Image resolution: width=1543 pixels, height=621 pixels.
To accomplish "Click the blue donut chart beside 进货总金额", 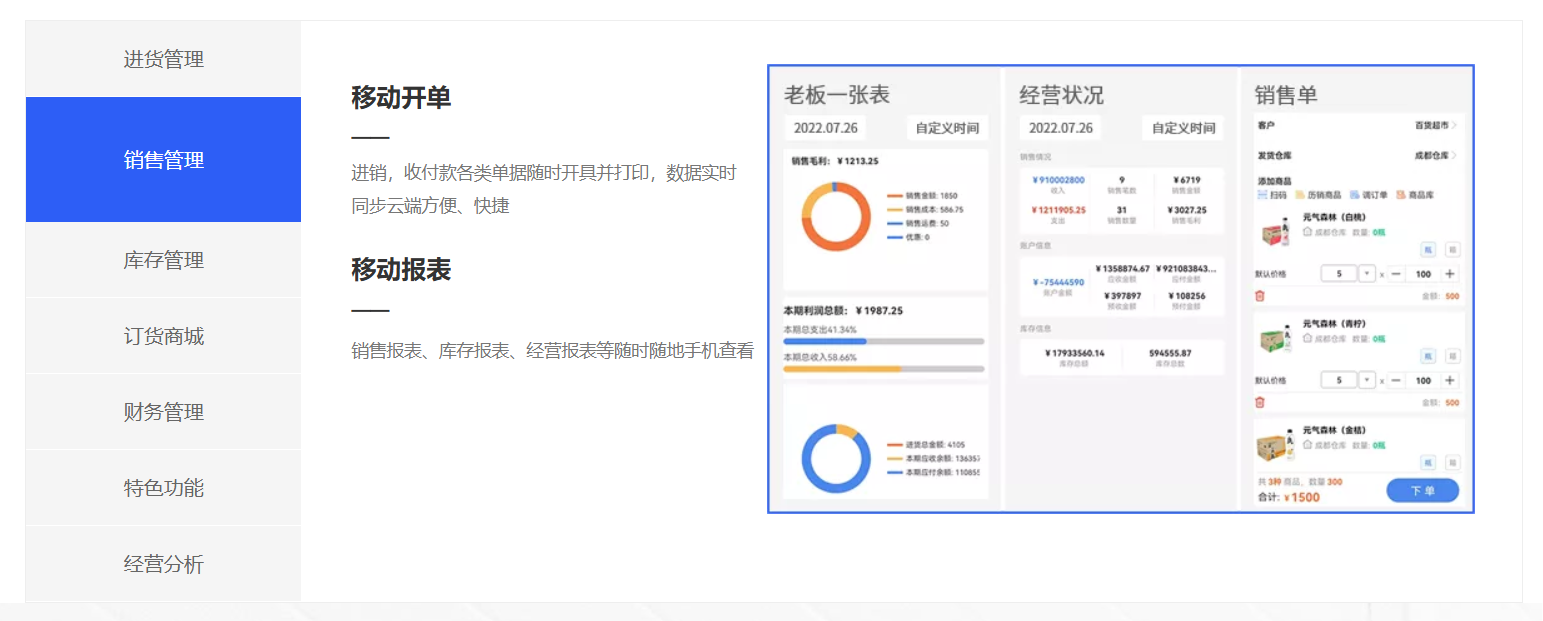I will (x=835, y=459).
